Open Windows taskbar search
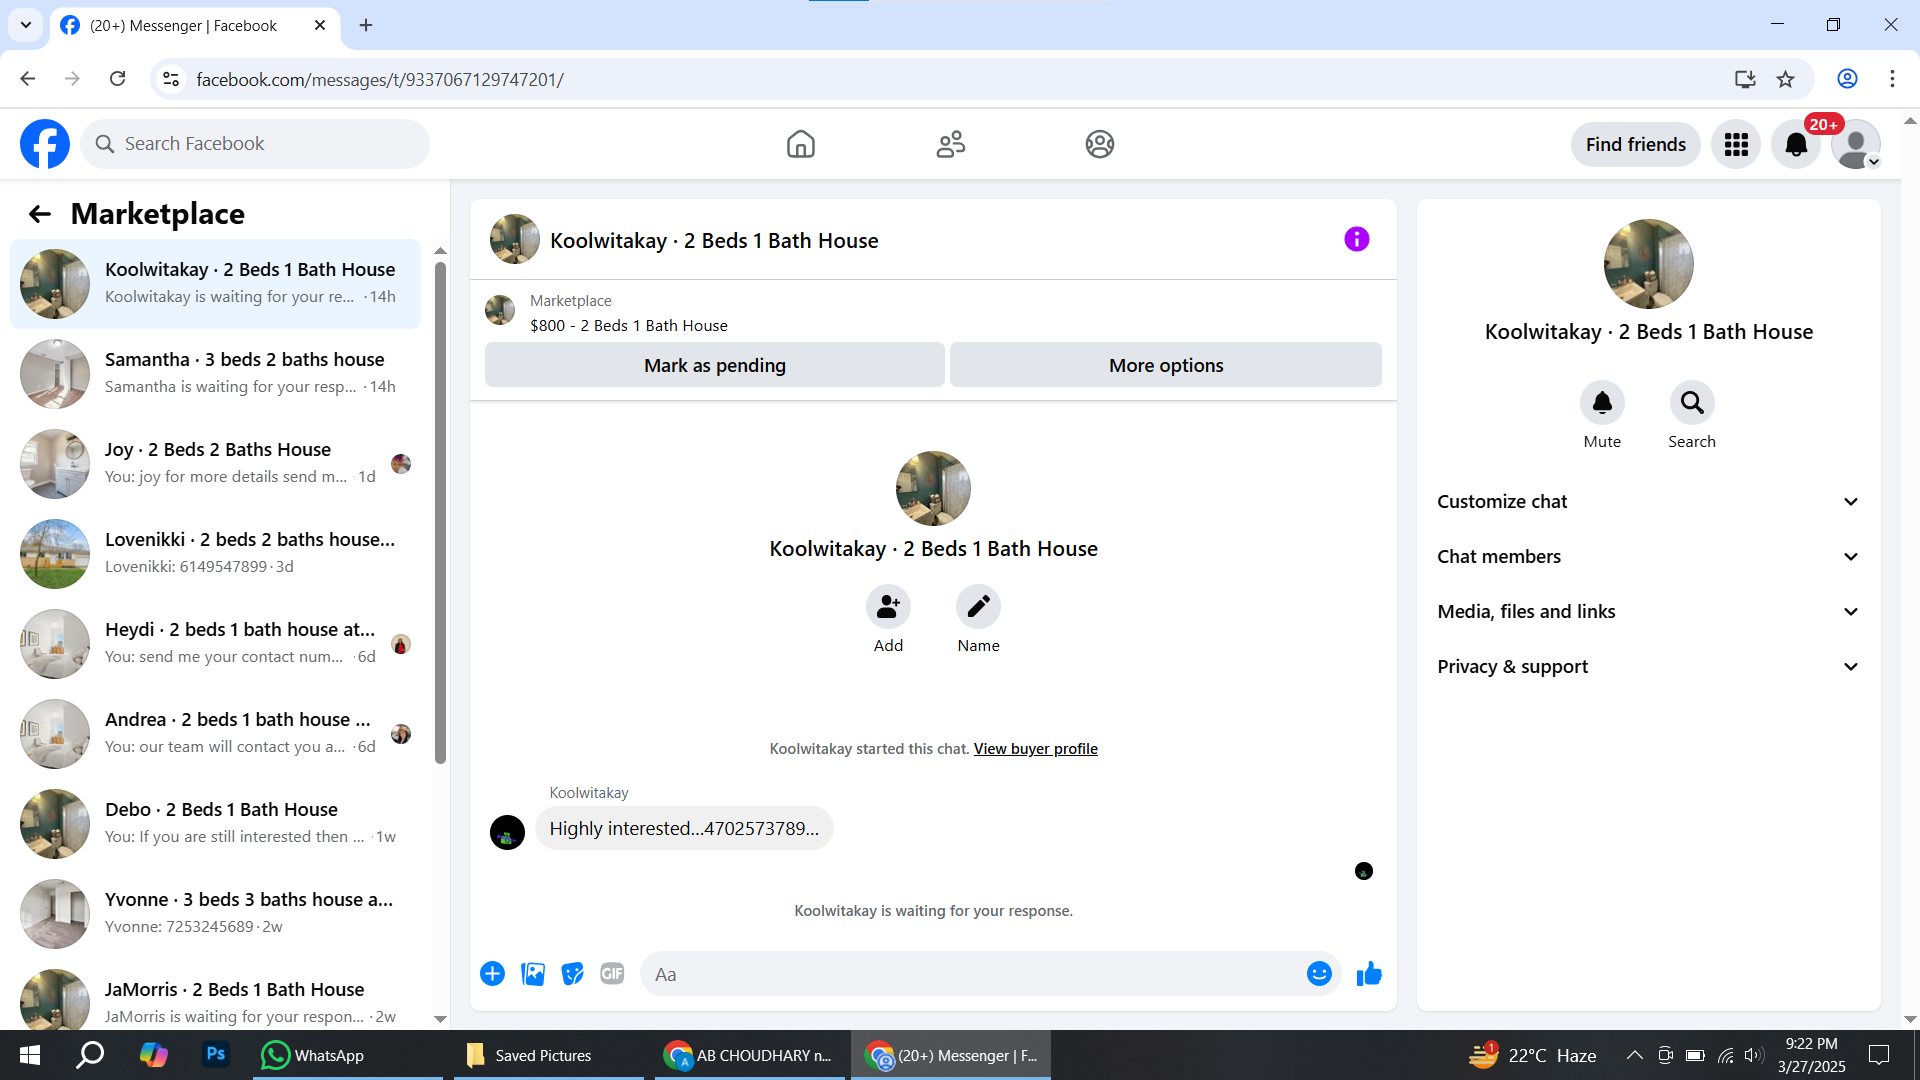The width and height of the screenshot is (1920, 1080). point(91,1055)
